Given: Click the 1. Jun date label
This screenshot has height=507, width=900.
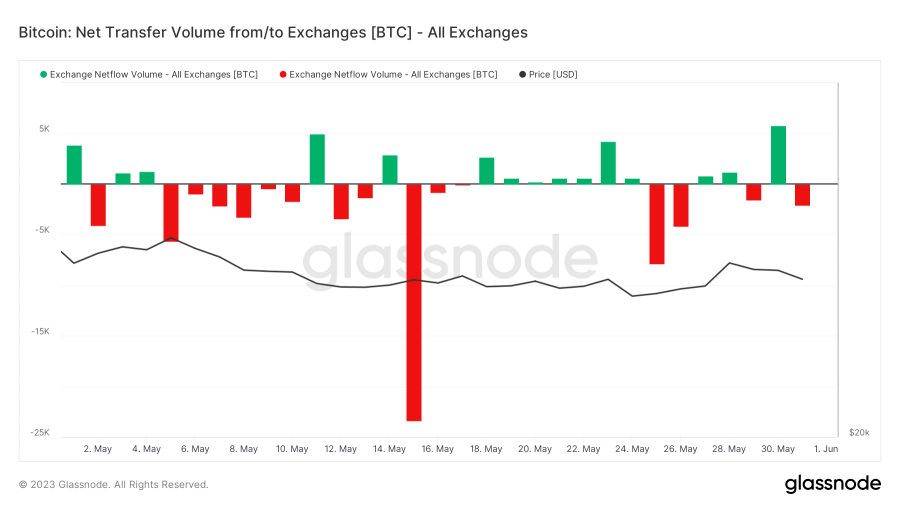Looking at the screenshot, I should click(826, 449).
